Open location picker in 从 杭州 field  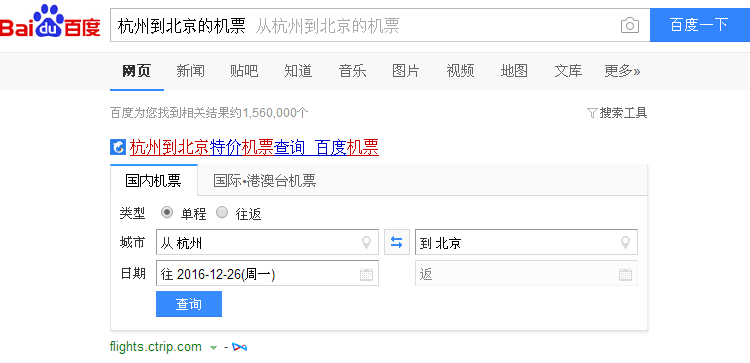tap(366, 243)
